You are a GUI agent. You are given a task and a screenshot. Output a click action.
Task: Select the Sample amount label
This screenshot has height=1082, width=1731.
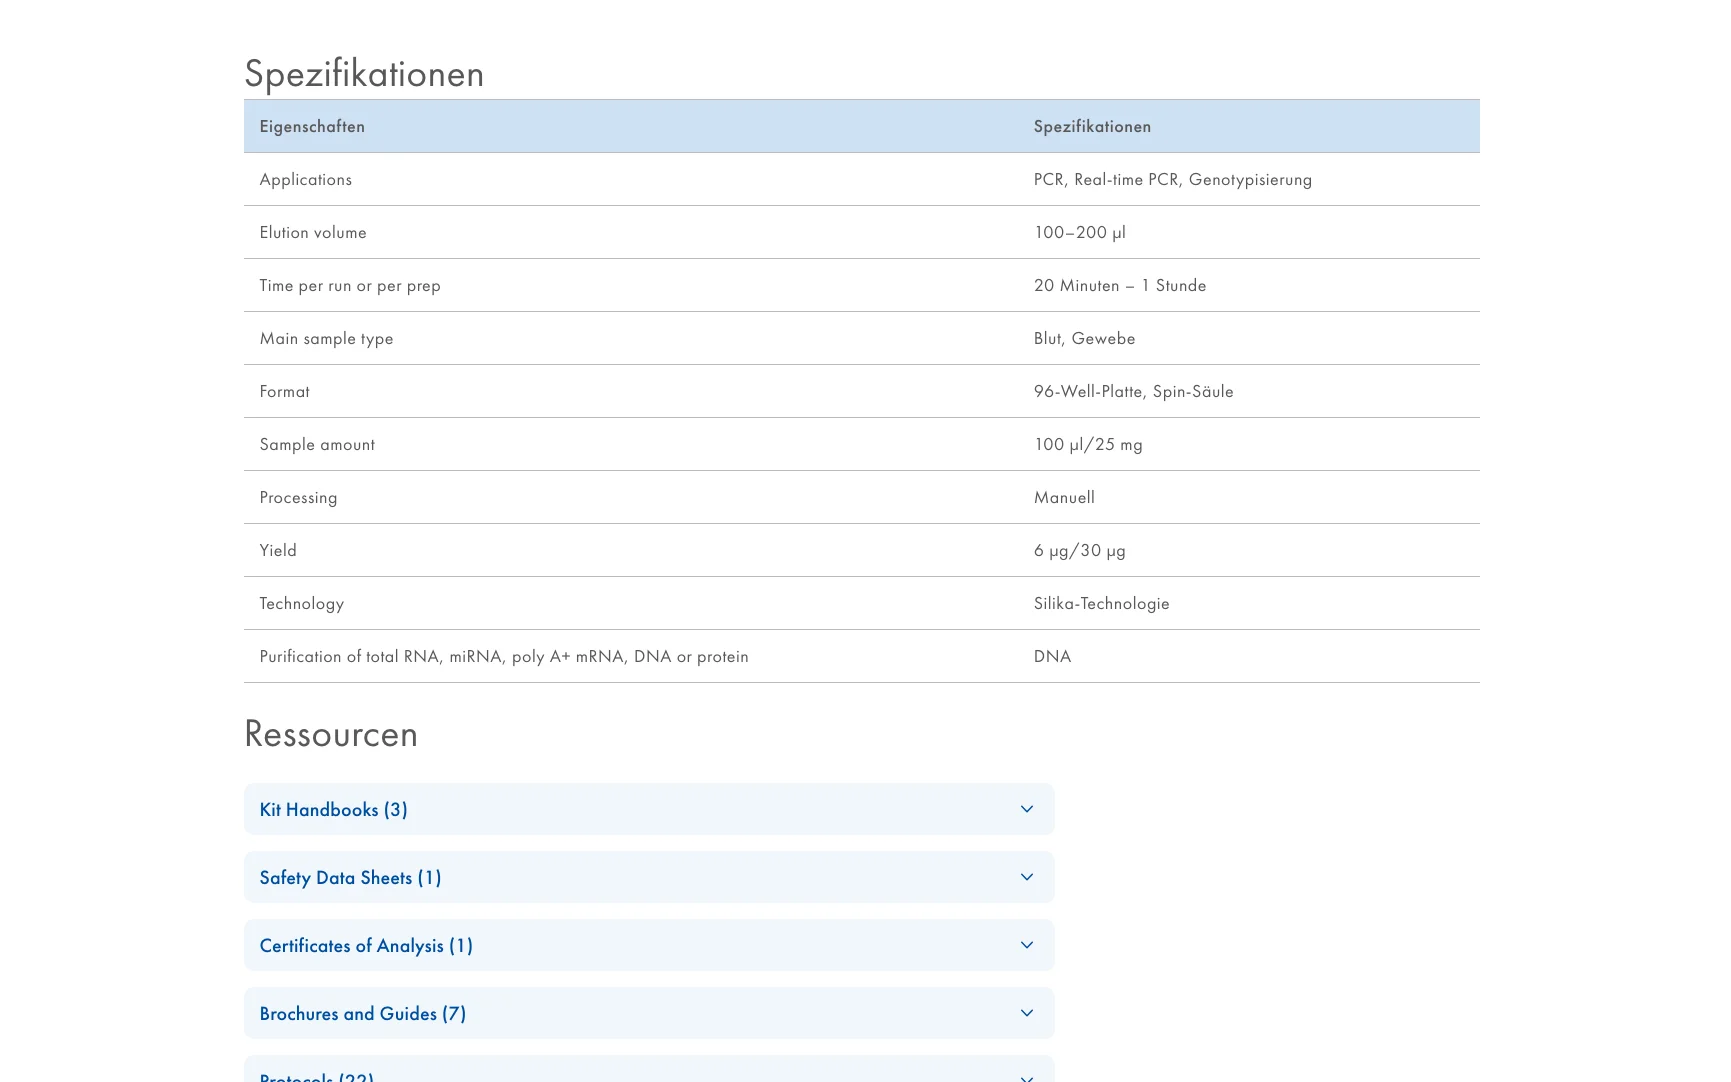click(317, 444)
